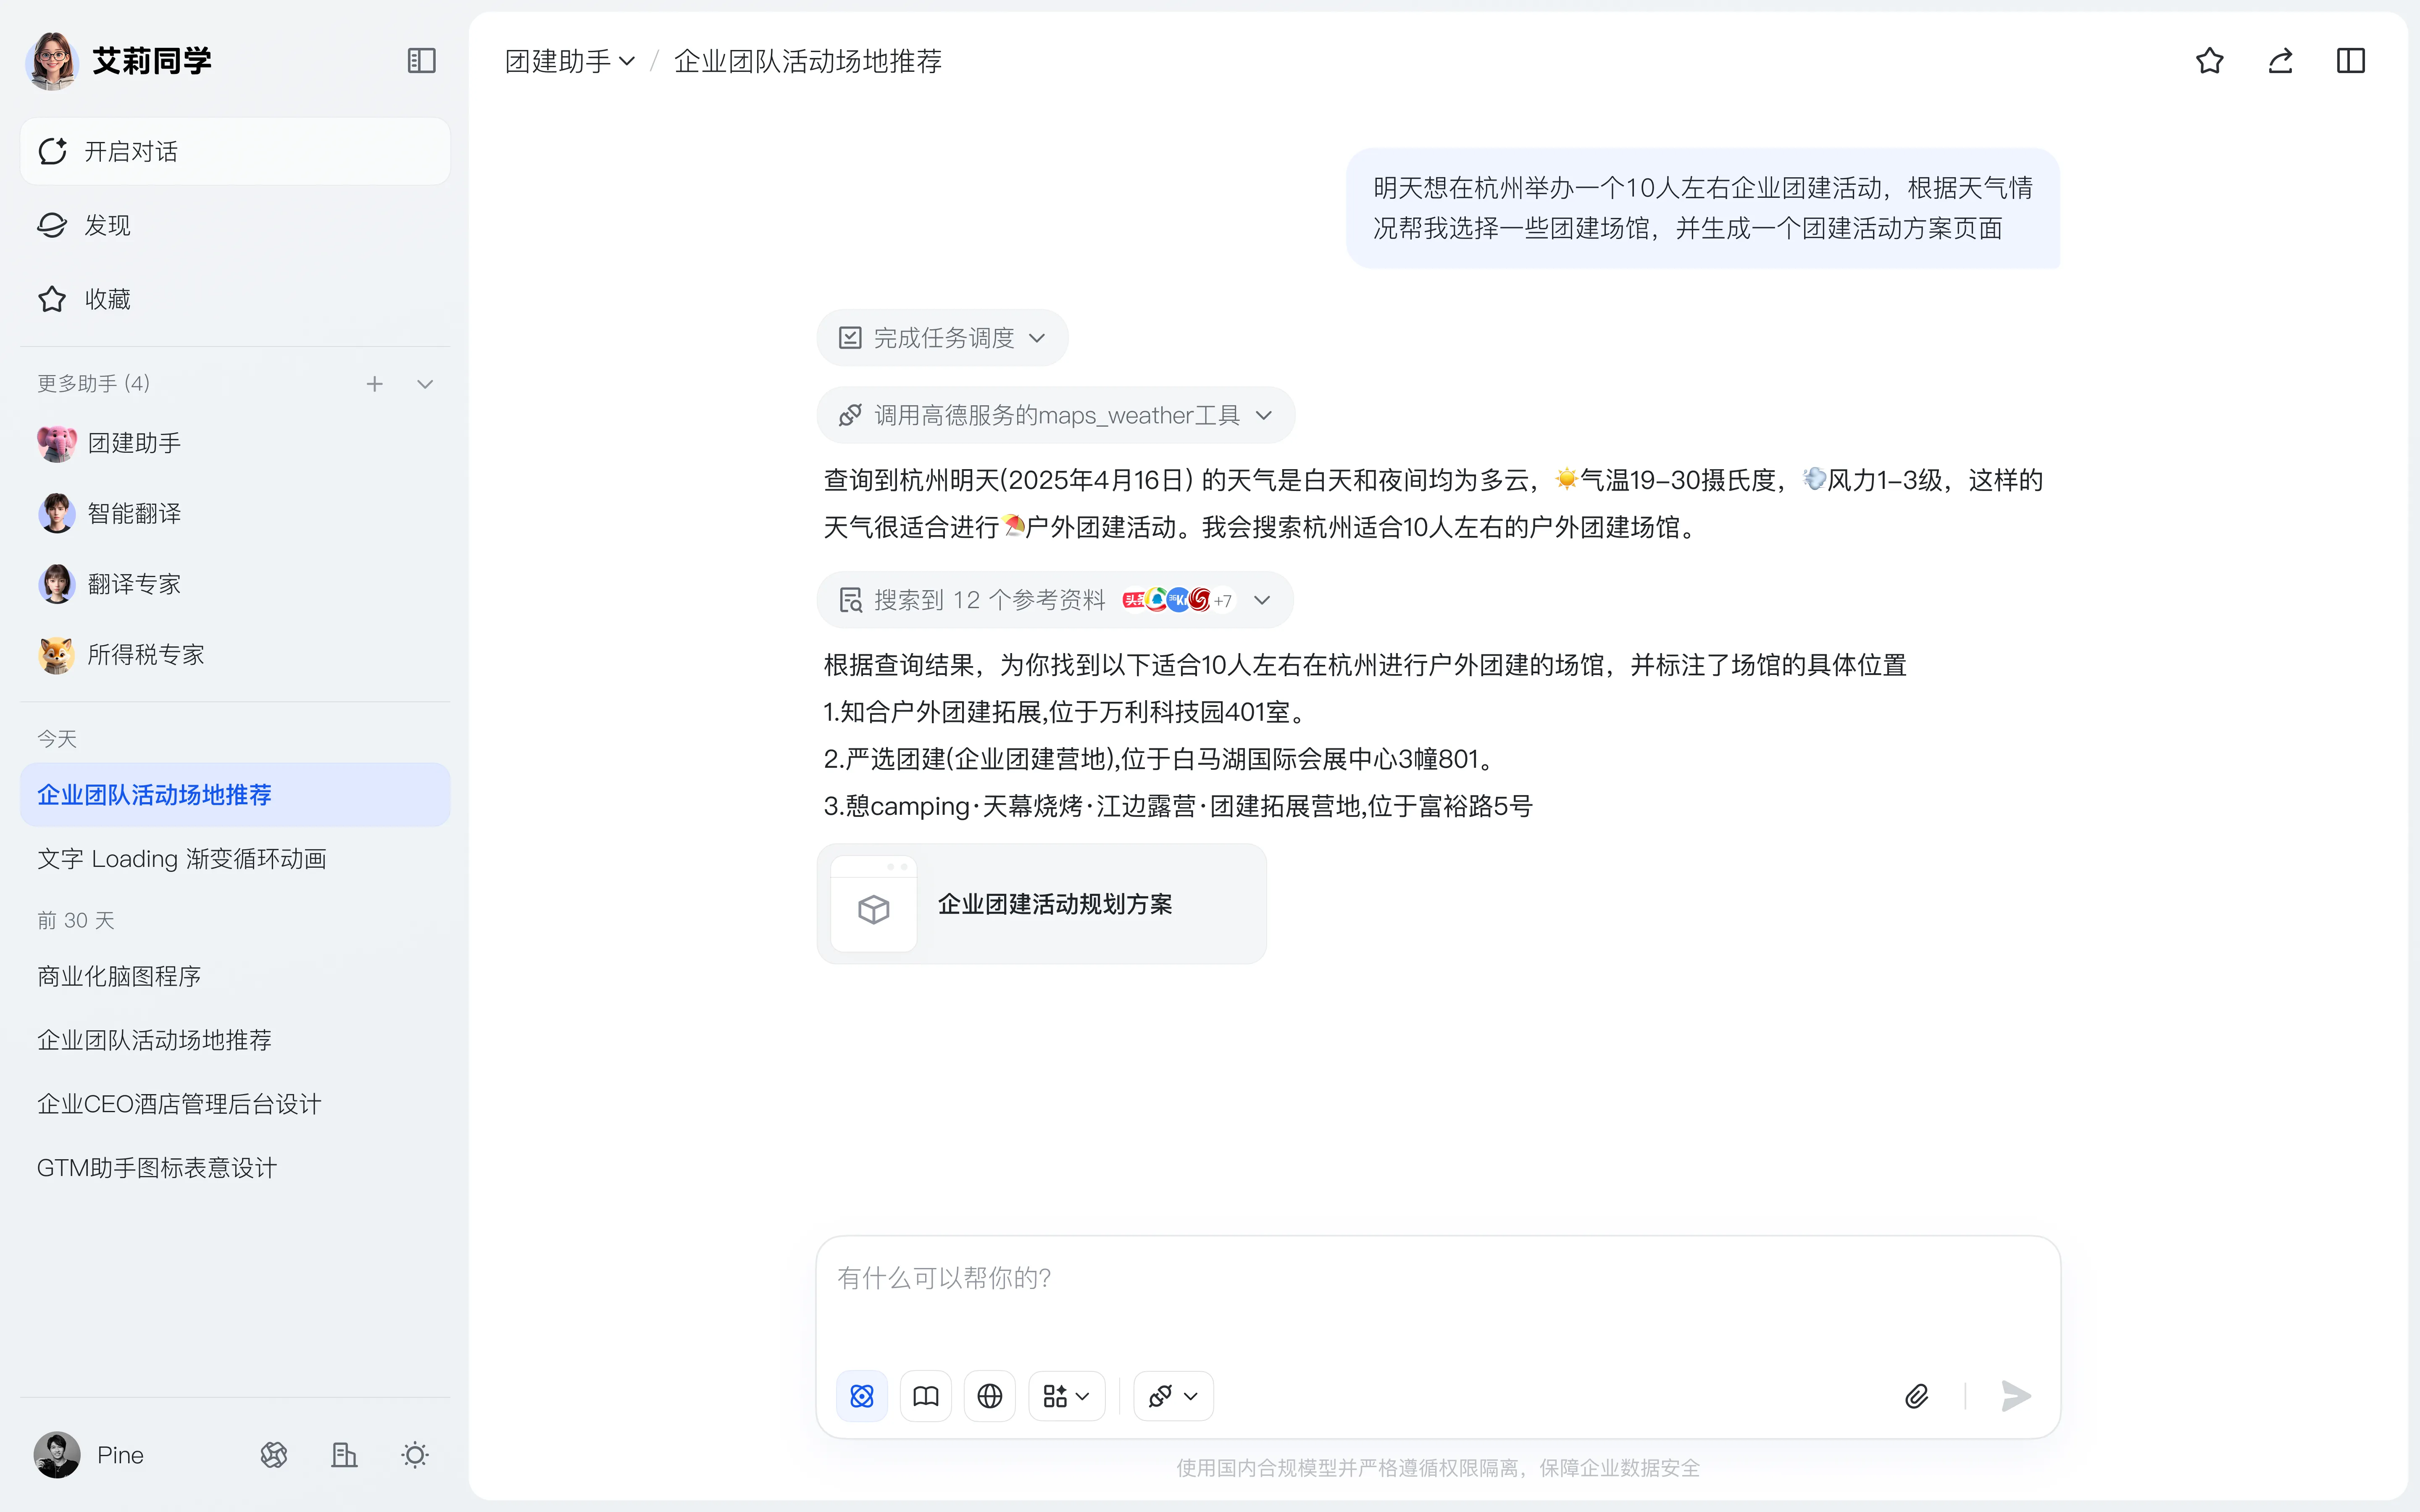2420x1512 pixels.
Task: Expand the 完成任务调度 step
Action: [942, 338]
